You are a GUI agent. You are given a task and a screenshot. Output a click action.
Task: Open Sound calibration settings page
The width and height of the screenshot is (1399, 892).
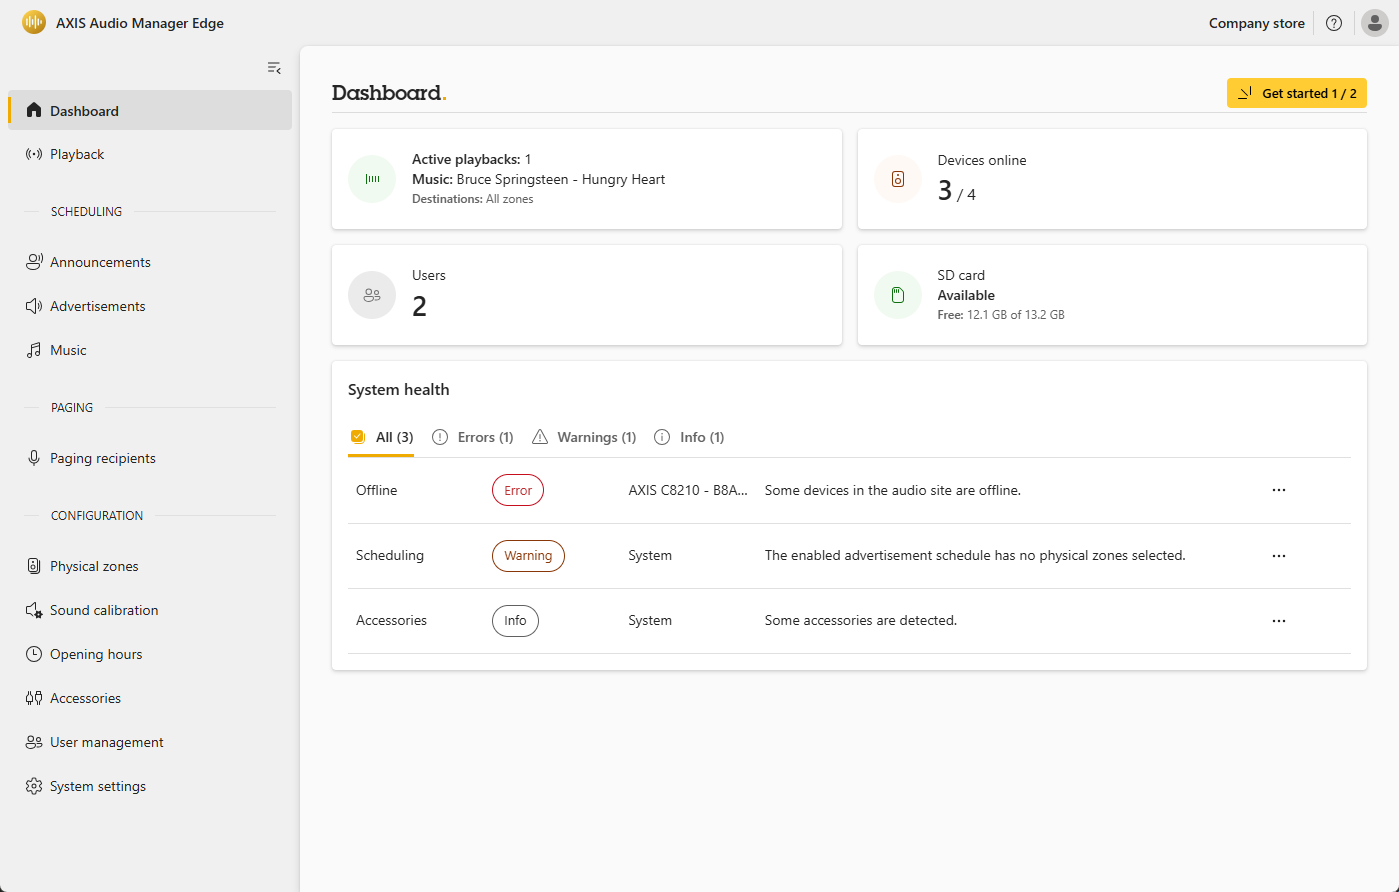[104, 610]
